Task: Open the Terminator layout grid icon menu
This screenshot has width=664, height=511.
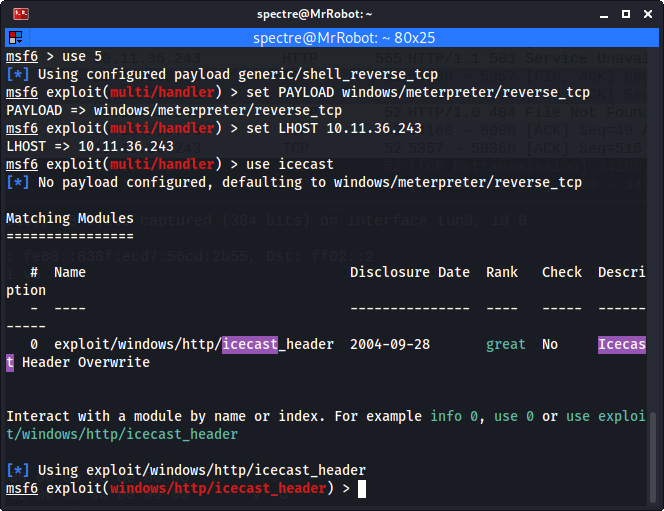Action: tap(16, 38)
